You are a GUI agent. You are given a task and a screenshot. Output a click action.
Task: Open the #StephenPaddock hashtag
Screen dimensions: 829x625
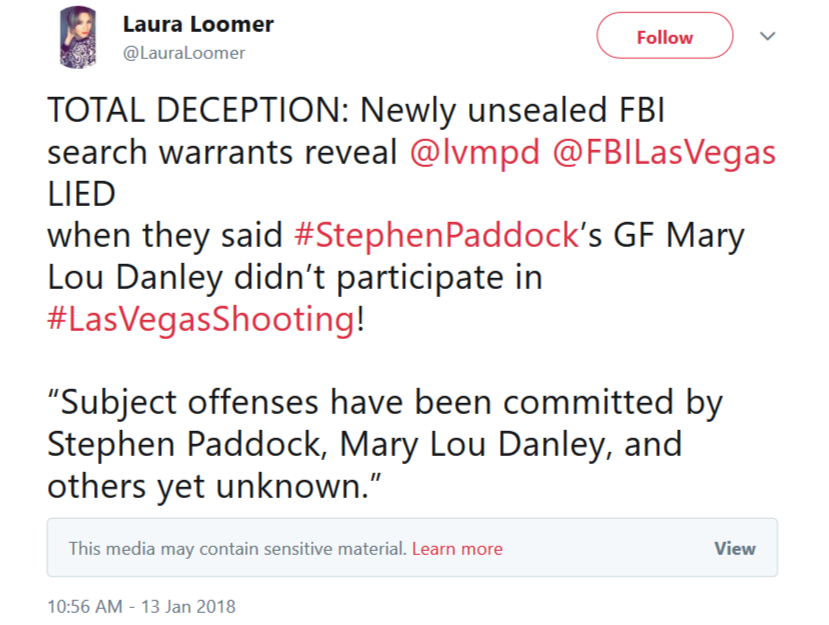point(437,236)
